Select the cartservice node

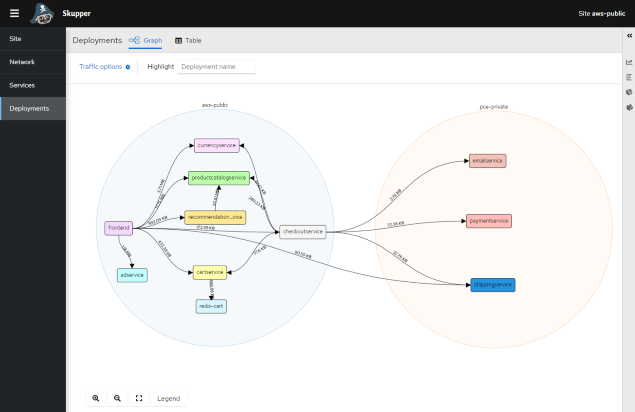pyautogui.click(x=210, y=273)
